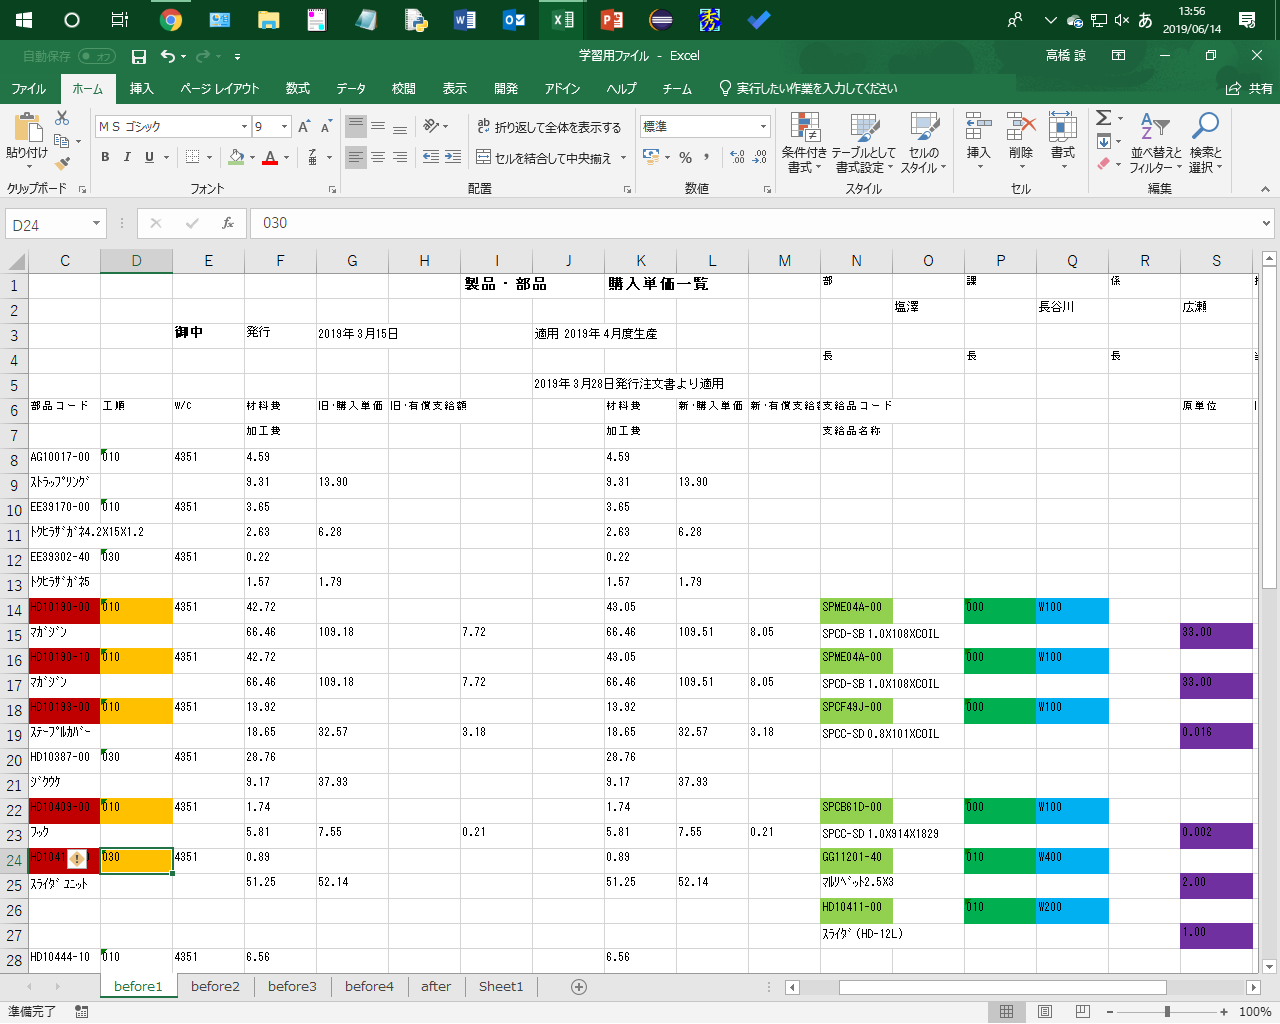Apply center horizontal alignment
Image resolution: width=1280 pixels, height=1024 pixels.
tap(378, 158)
